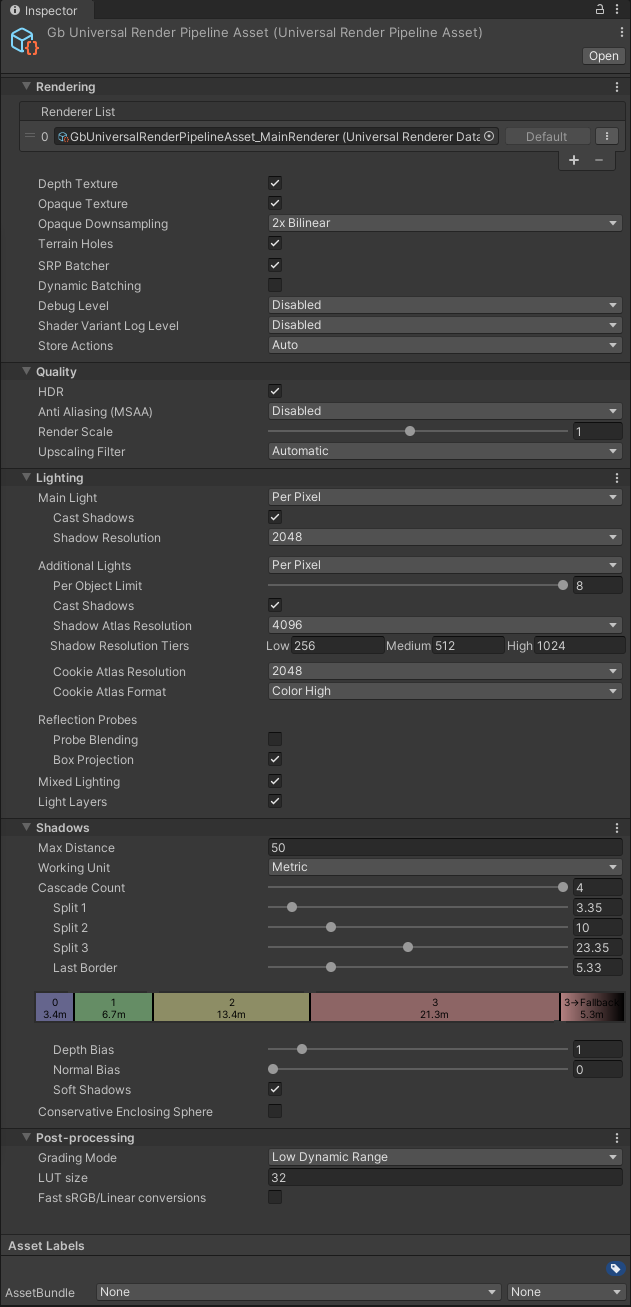Open the Opaque Downsampling dropdown
Screen dimensions: 631x1307
(x=445, y=223)
